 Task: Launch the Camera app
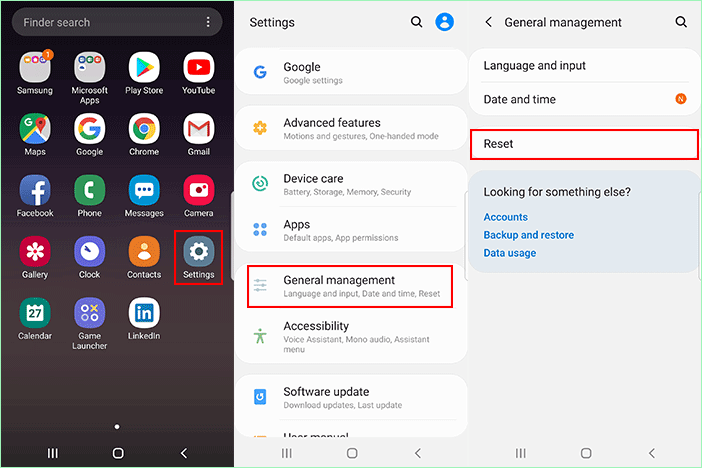pyautogui.click(x=199, y=190)
